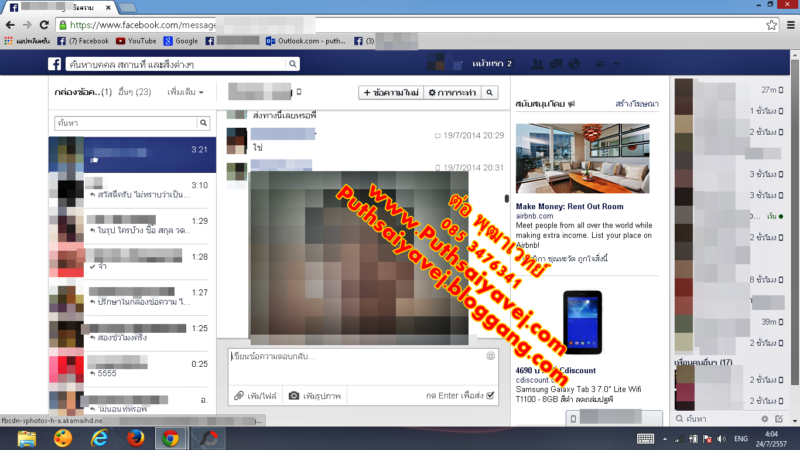Expand the เพิ่มเติม dropdown
Screen dimensions: 800x450
tap(185, 92)
